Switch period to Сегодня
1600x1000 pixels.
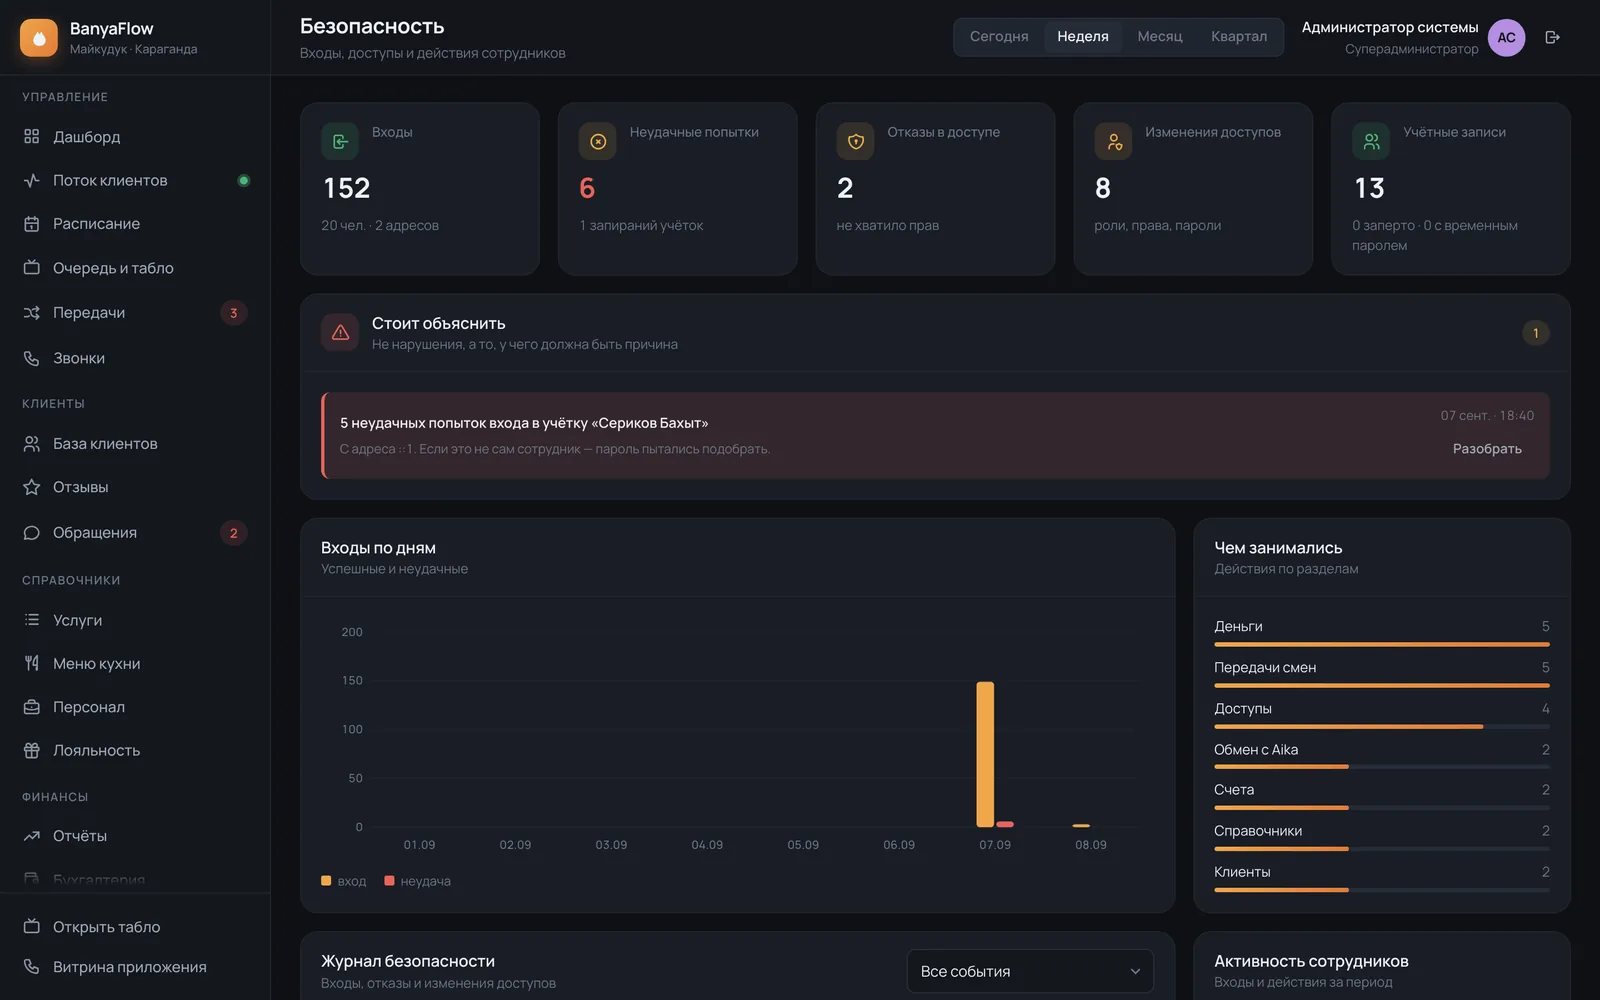pos(999,37)
